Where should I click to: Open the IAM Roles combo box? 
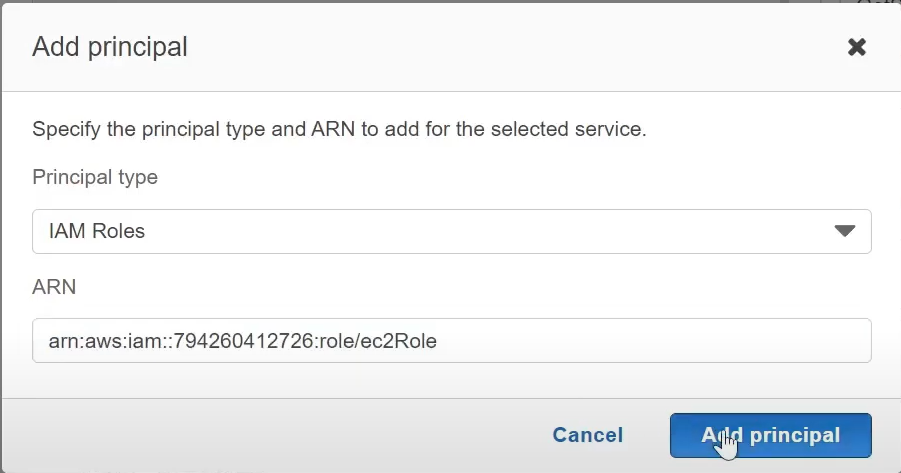[x=452, y=231]
